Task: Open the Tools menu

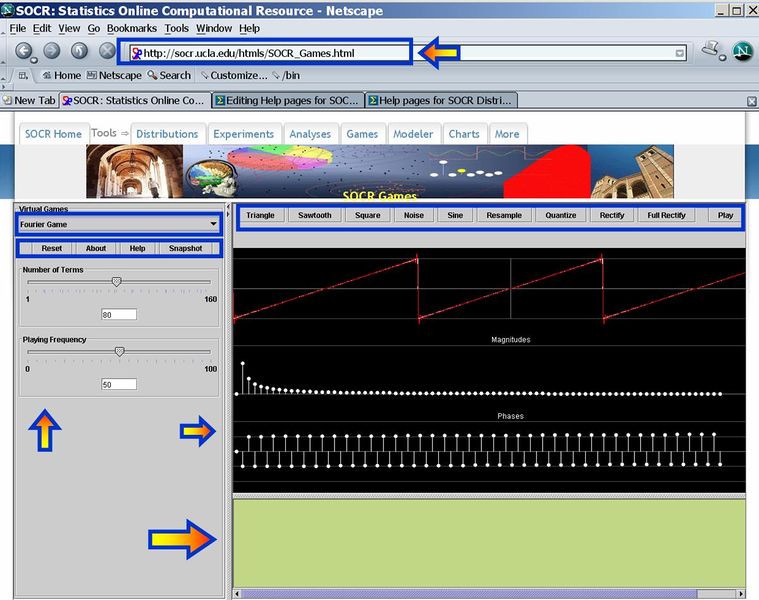Action: tap(176, 29)
